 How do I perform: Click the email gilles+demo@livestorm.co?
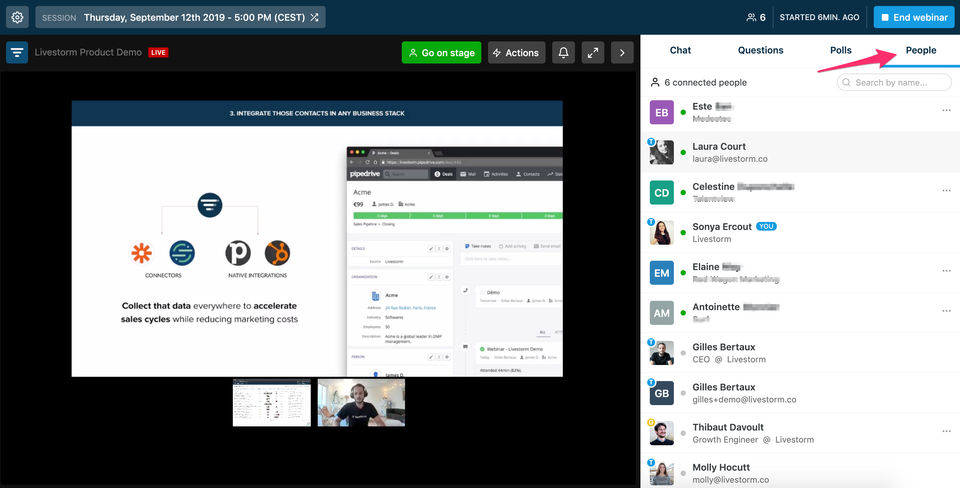pos(744,399)
